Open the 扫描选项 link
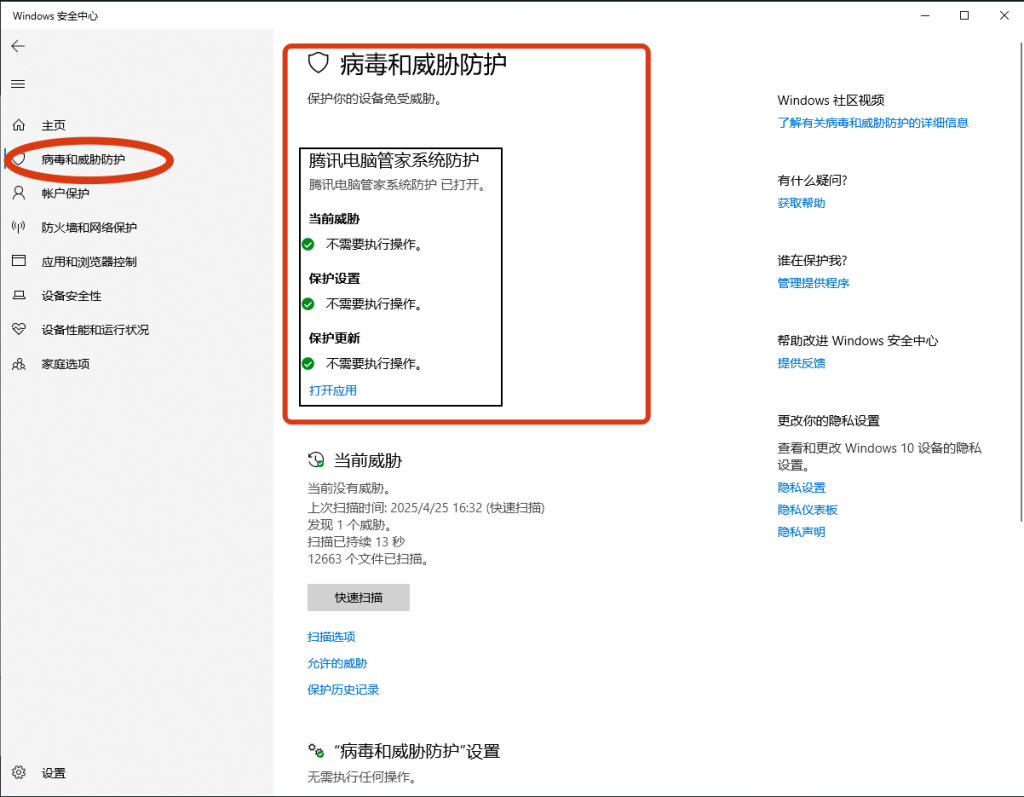 (331, 636)
